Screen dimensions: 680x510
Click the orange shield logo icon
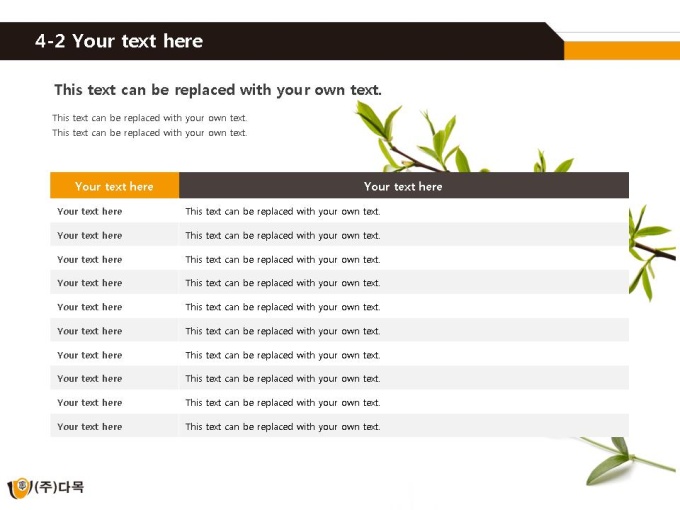click(20, 488)
